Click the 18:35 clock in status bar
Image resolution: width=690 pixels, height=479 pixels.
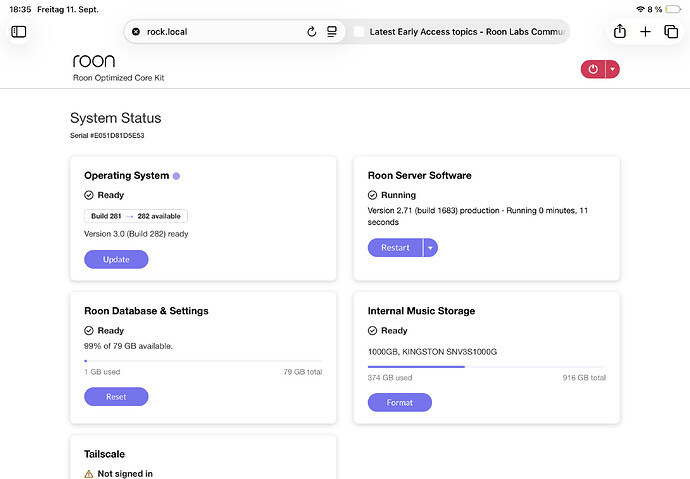click(20, 9)
